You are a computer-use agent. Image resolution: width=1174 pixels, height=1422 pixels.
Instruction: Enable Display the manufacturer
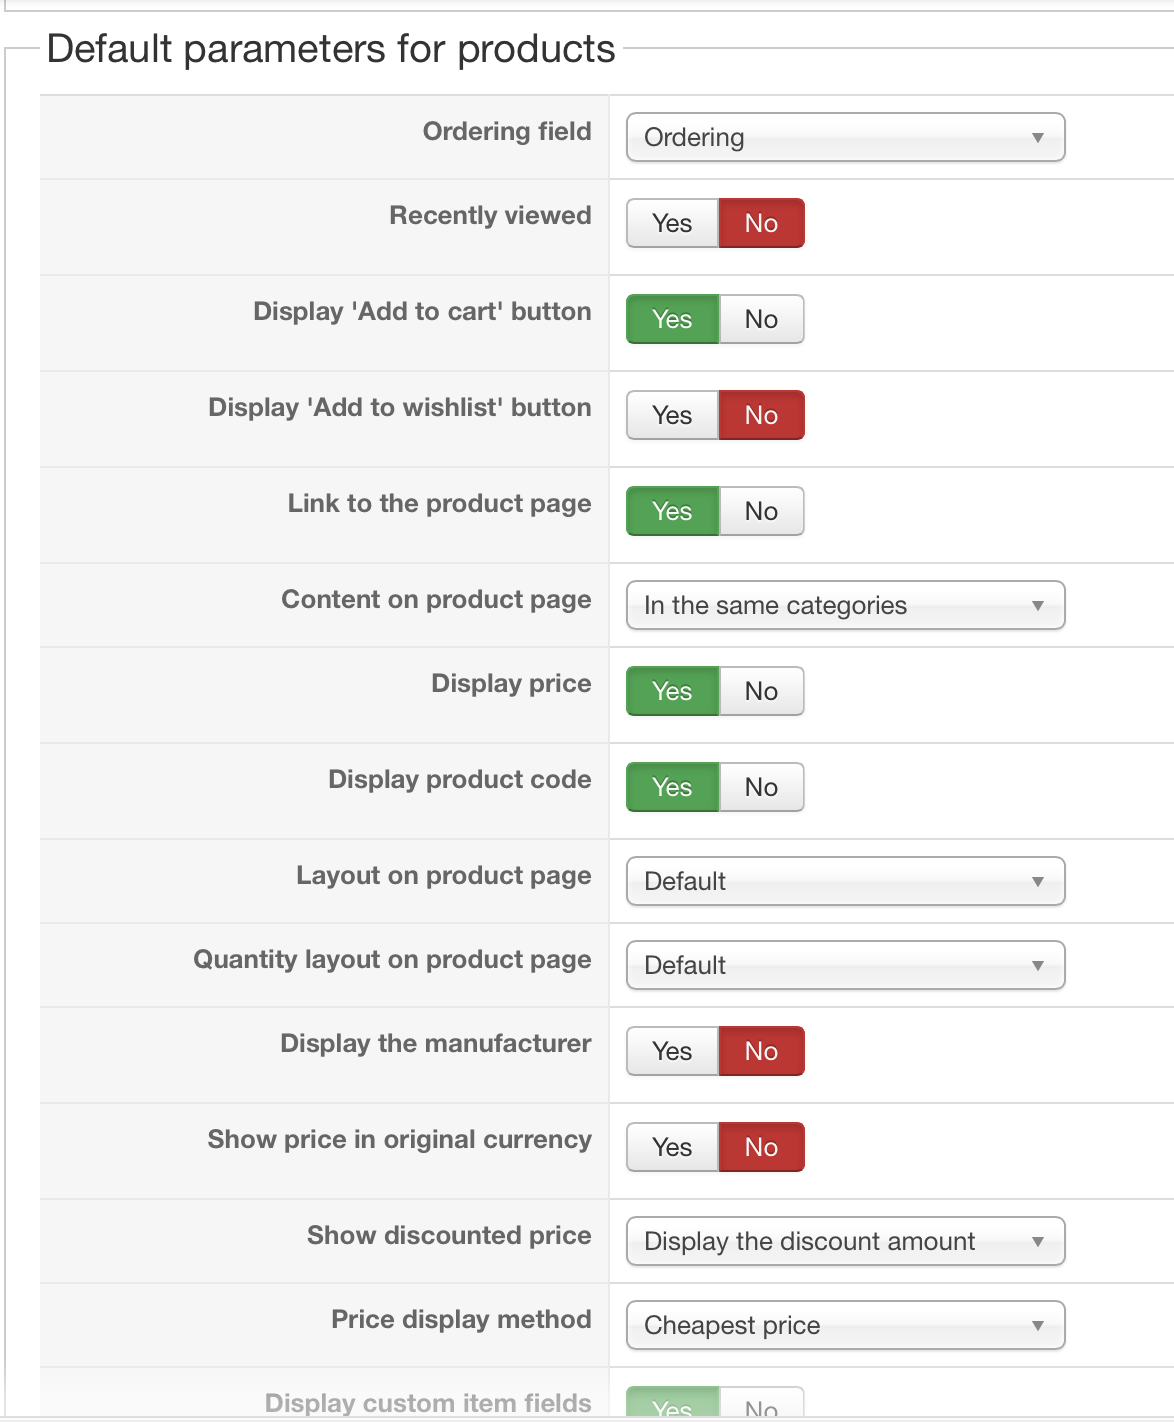coord(672,1051)
